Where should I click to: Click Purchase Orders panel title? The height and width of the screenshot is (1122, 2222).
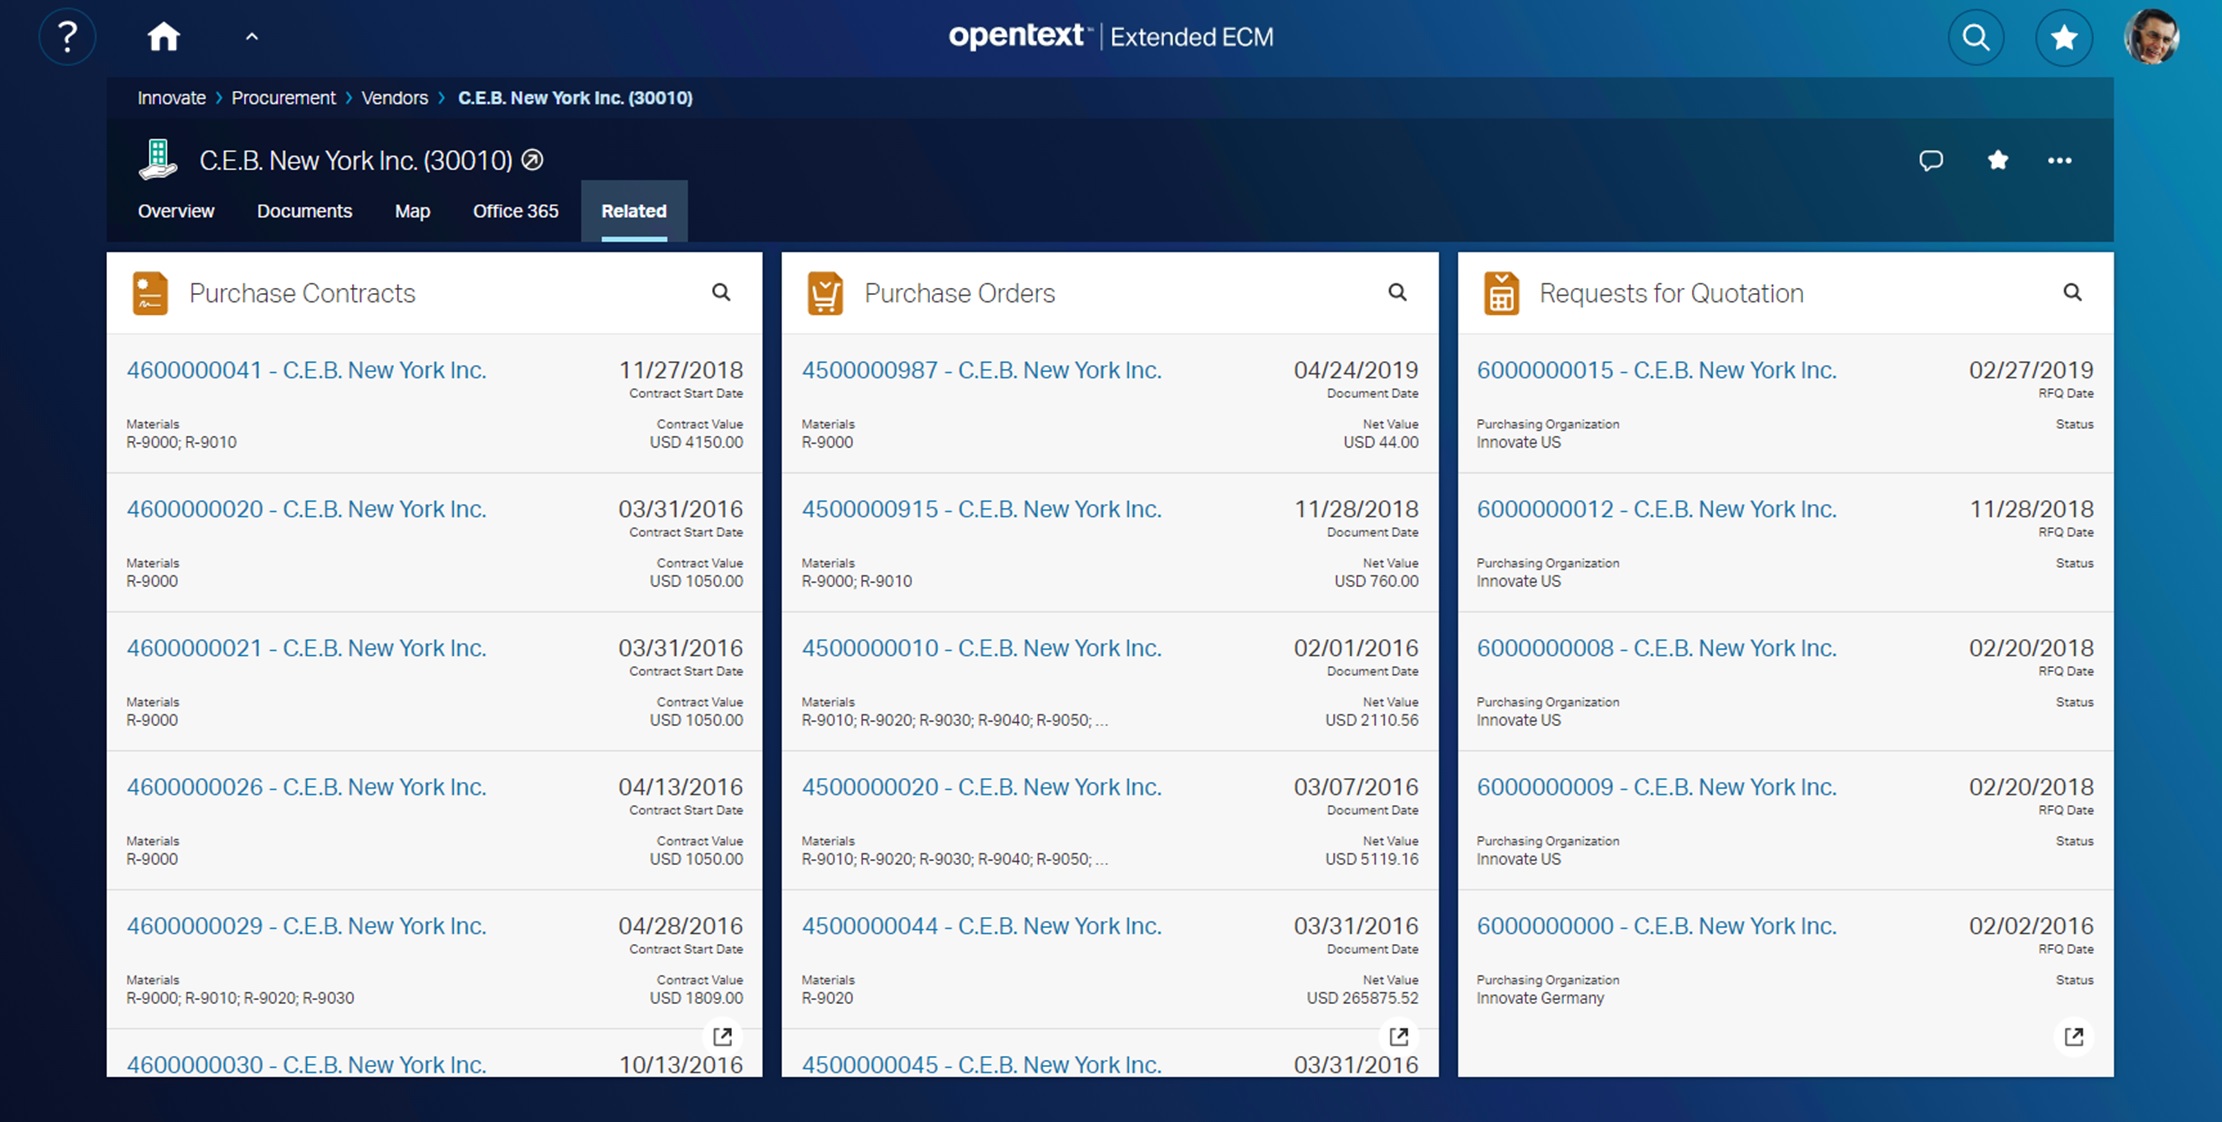pos(959,293)
